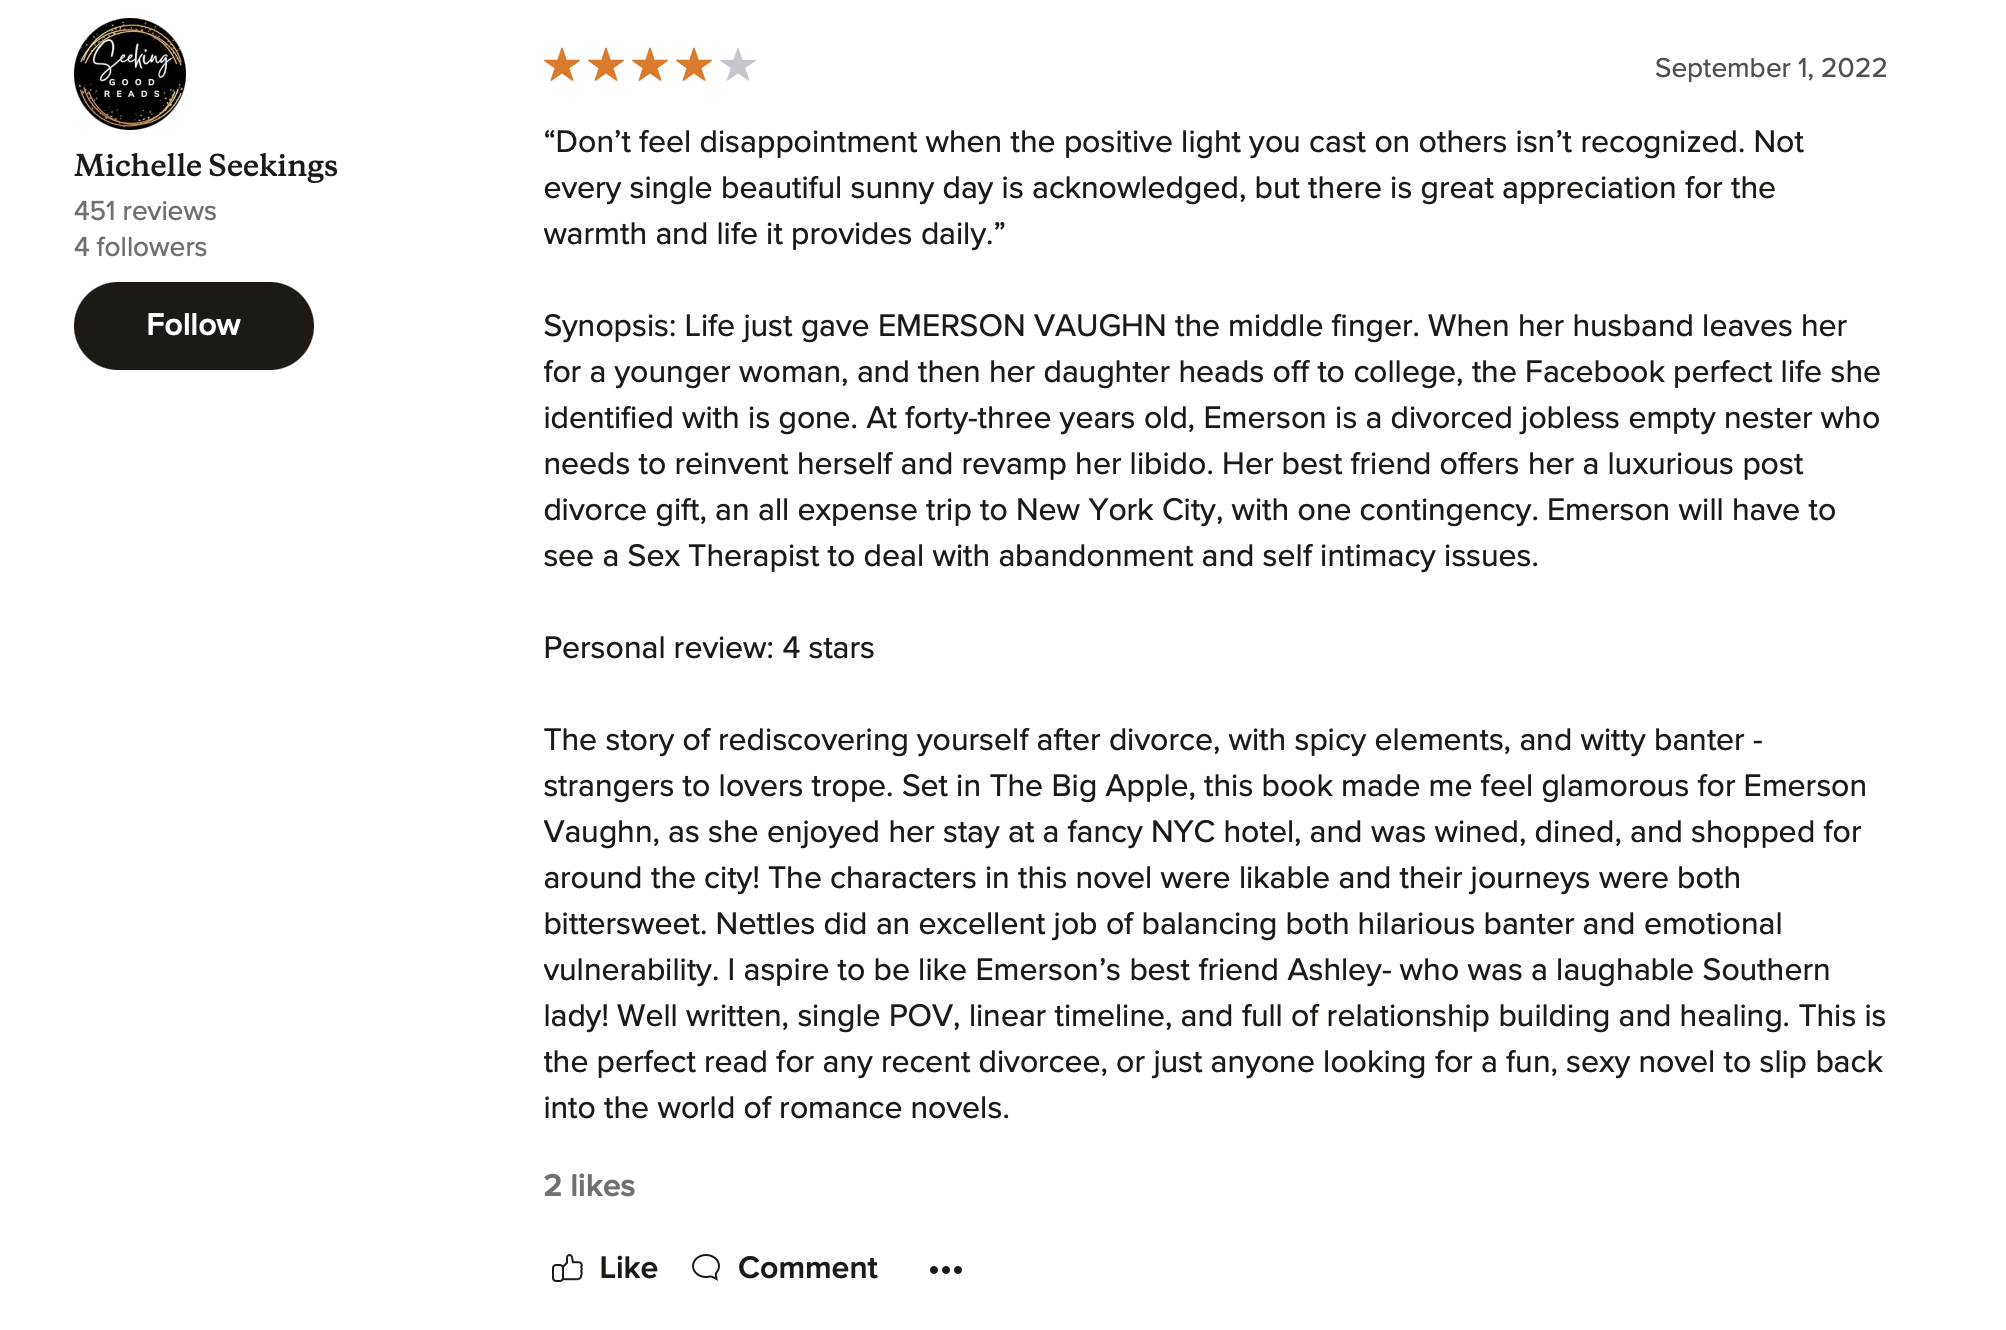
Task: Open the September 1, 2022 date link
Action: point(1770,68)
